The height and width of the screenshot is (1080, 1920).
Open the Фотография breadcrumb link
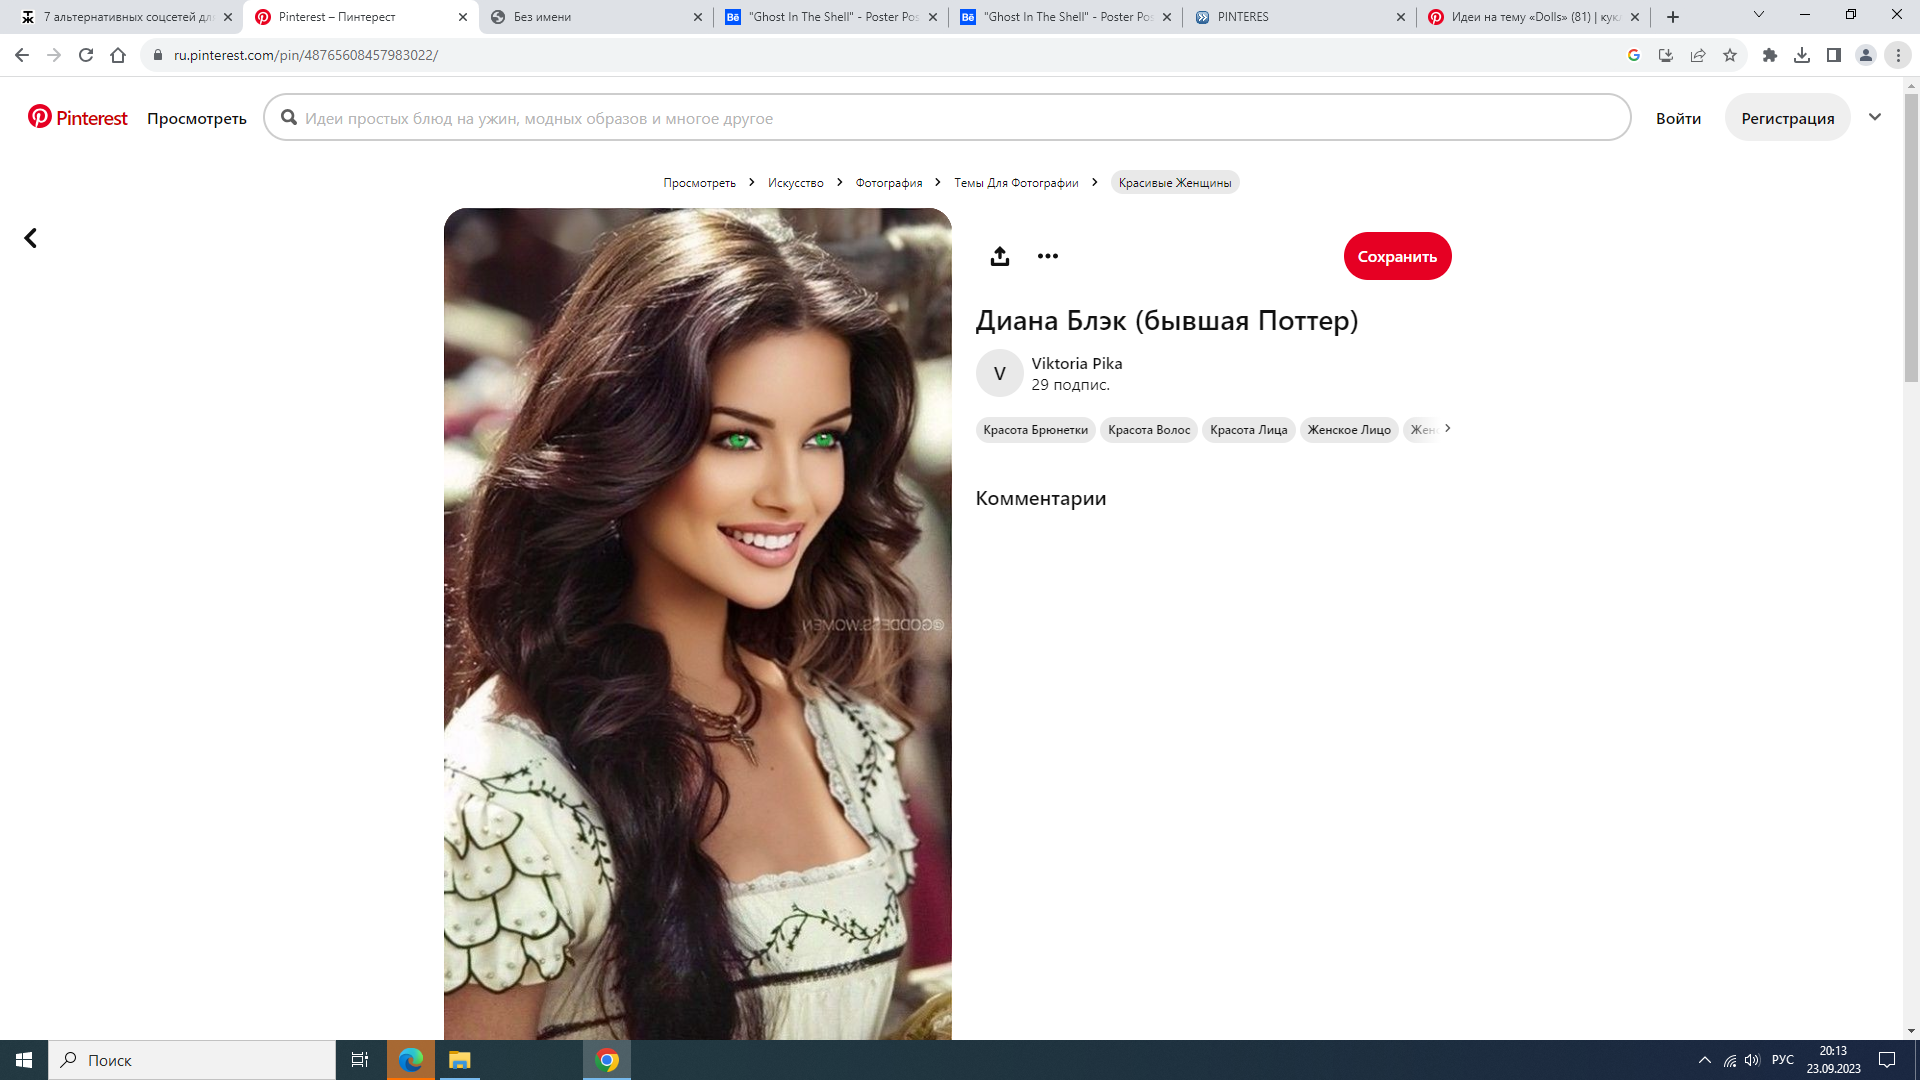click(x=888, y=182)
